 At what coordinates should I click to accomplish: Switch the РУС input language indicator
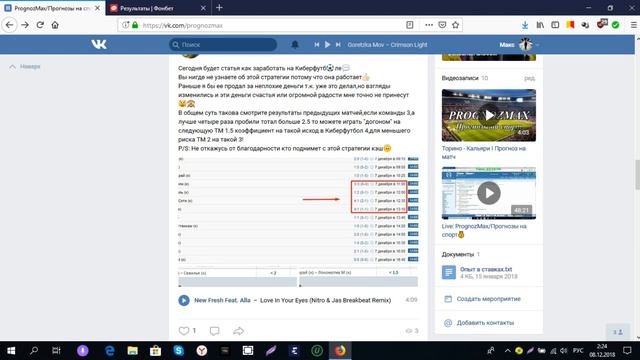[x=578, y=351]
